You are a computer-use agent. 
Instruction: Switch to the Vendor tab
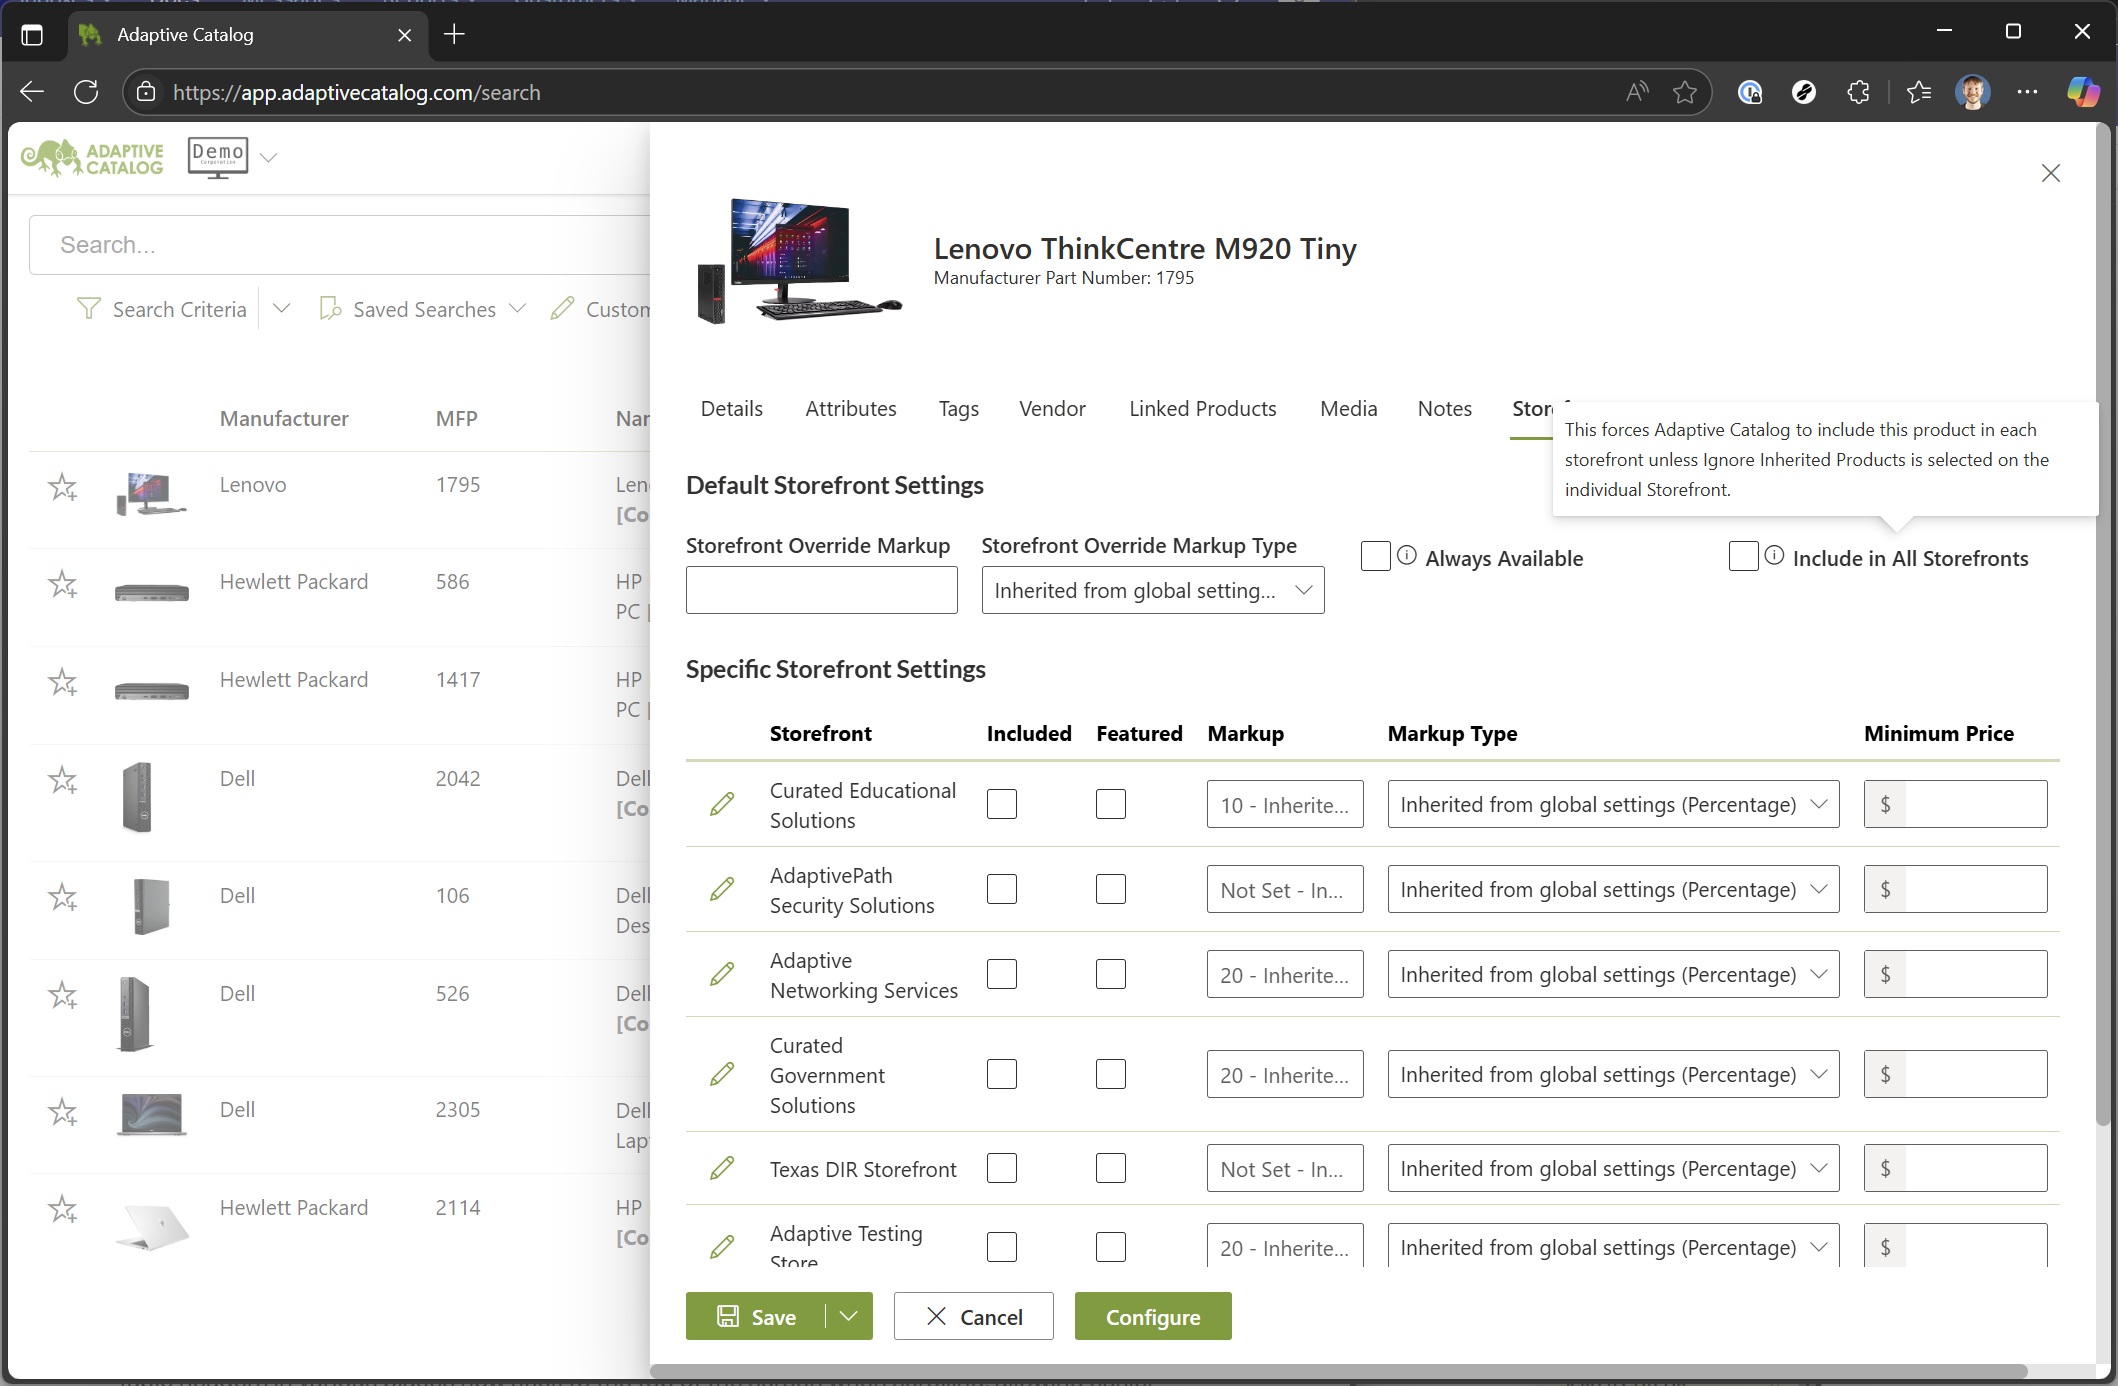point(1052,408)
